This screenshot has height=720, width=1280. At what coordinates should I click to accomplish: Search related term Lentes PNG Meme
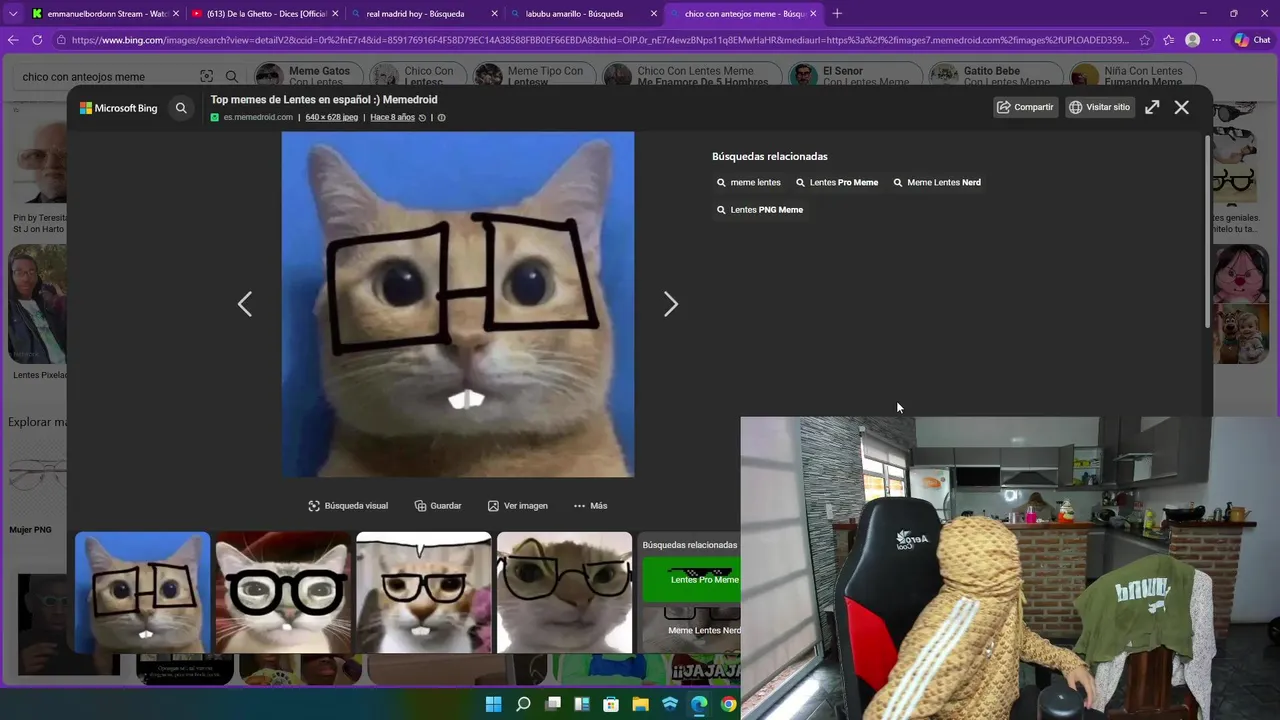click(x=760, y=210)
